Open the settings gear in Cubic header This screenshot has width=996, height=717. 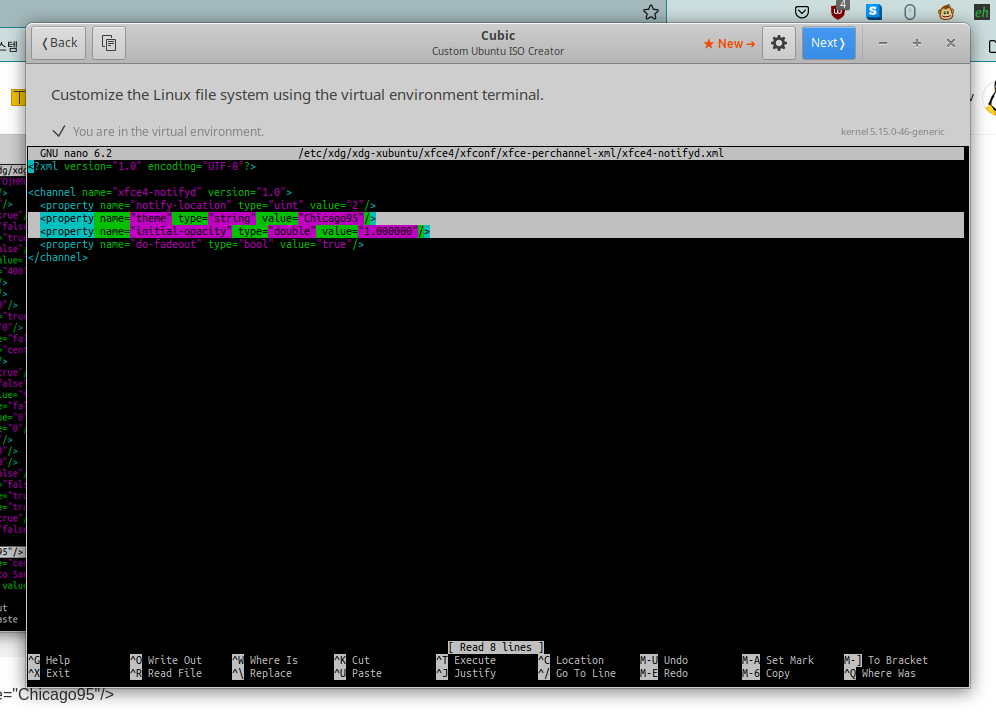779,43
